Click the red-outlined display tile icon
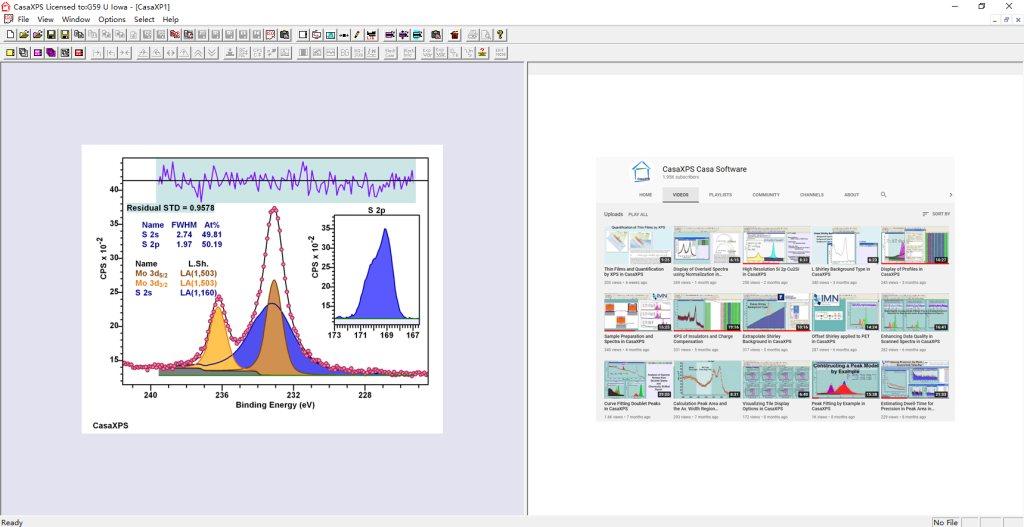1024x527 pixels. tap(317, 35)
